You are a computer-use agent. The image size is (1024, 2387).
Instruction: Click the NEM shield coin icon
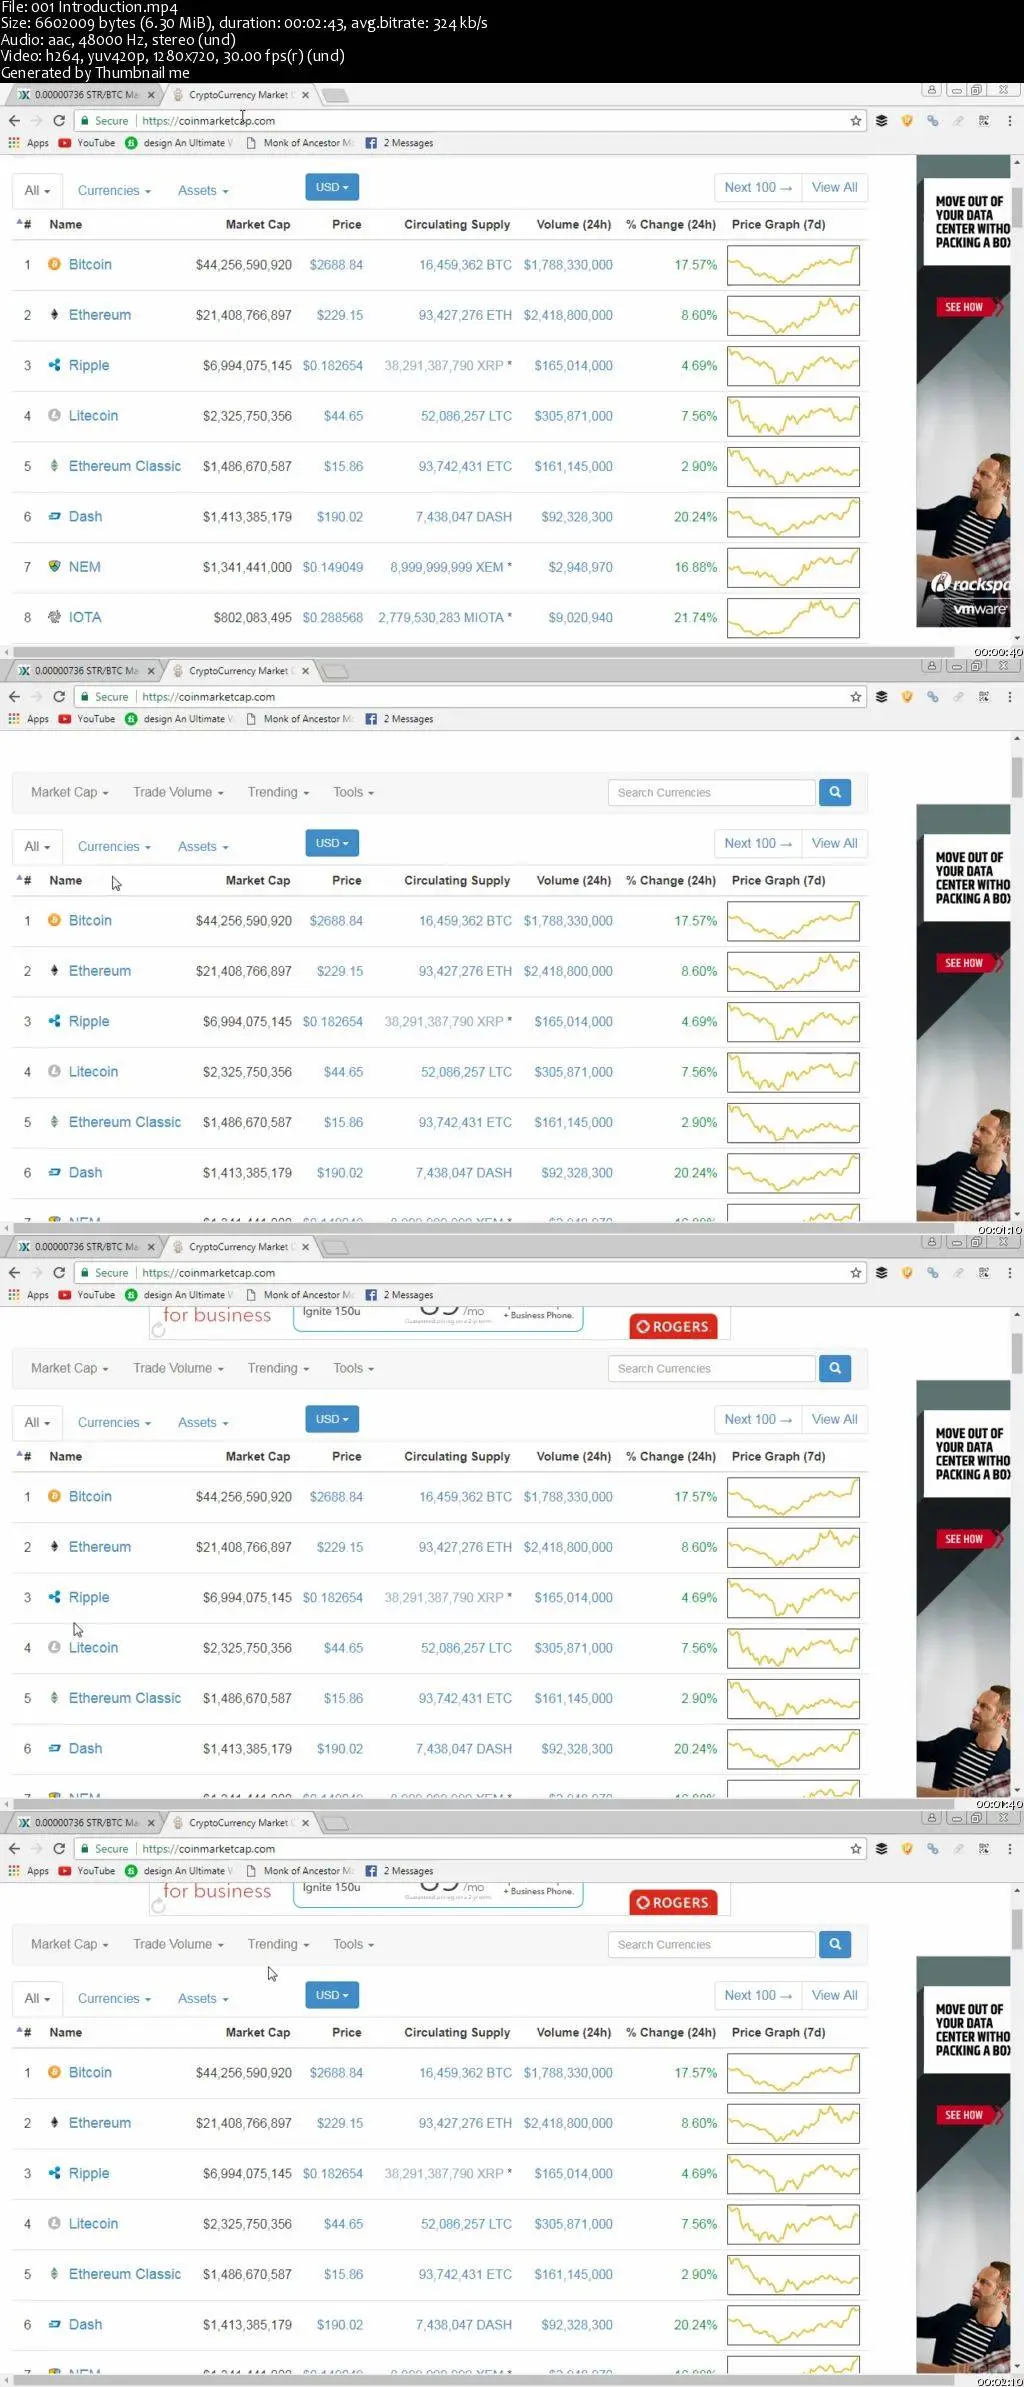click(54, 566)
